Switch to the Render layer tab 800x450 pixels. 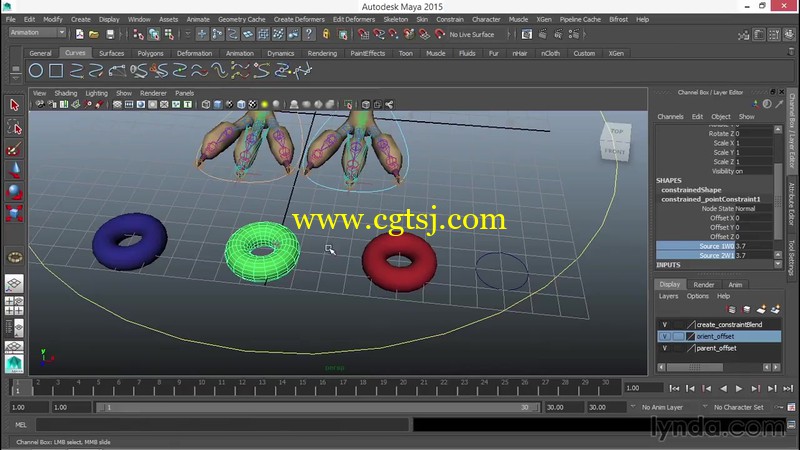pos(704,284)
